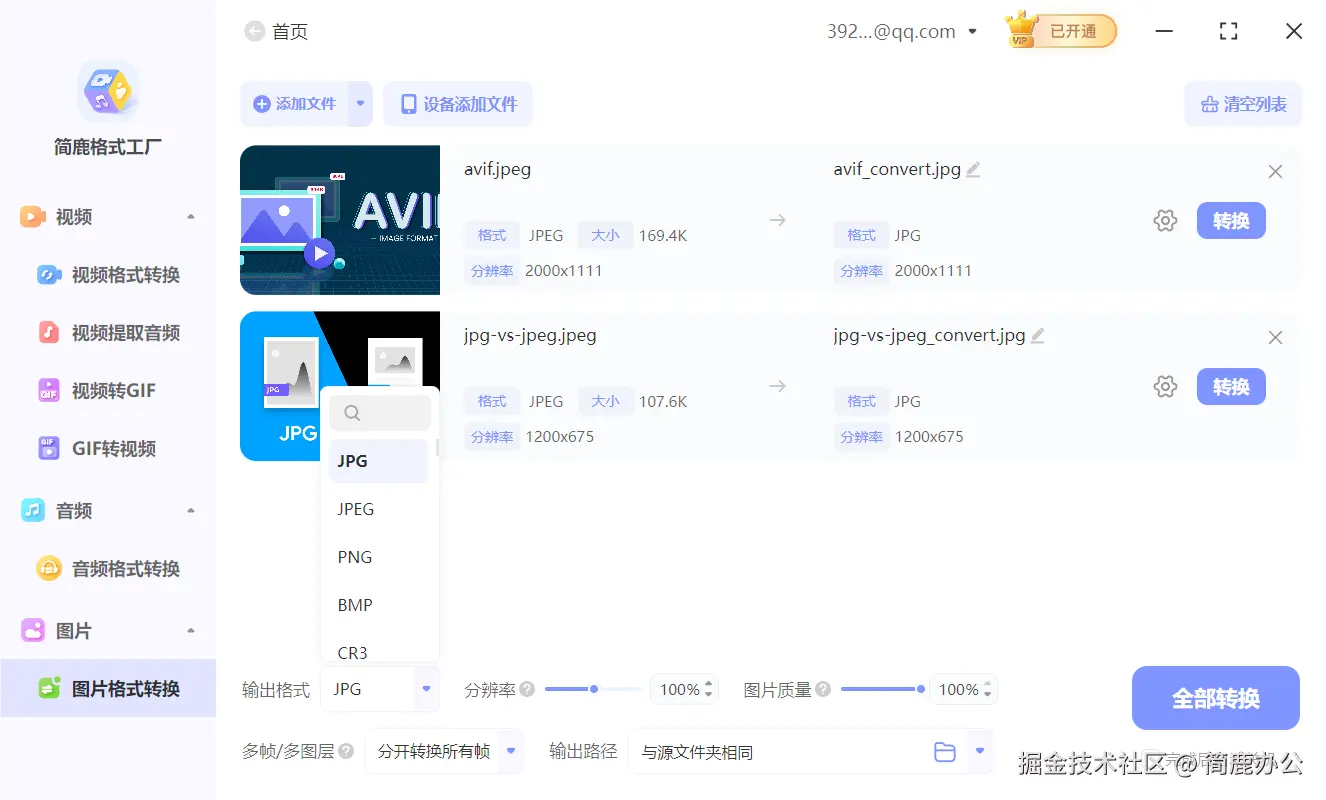Click the 首页 link
Viewport: 1326px width, 800px height.
[290, 32]
